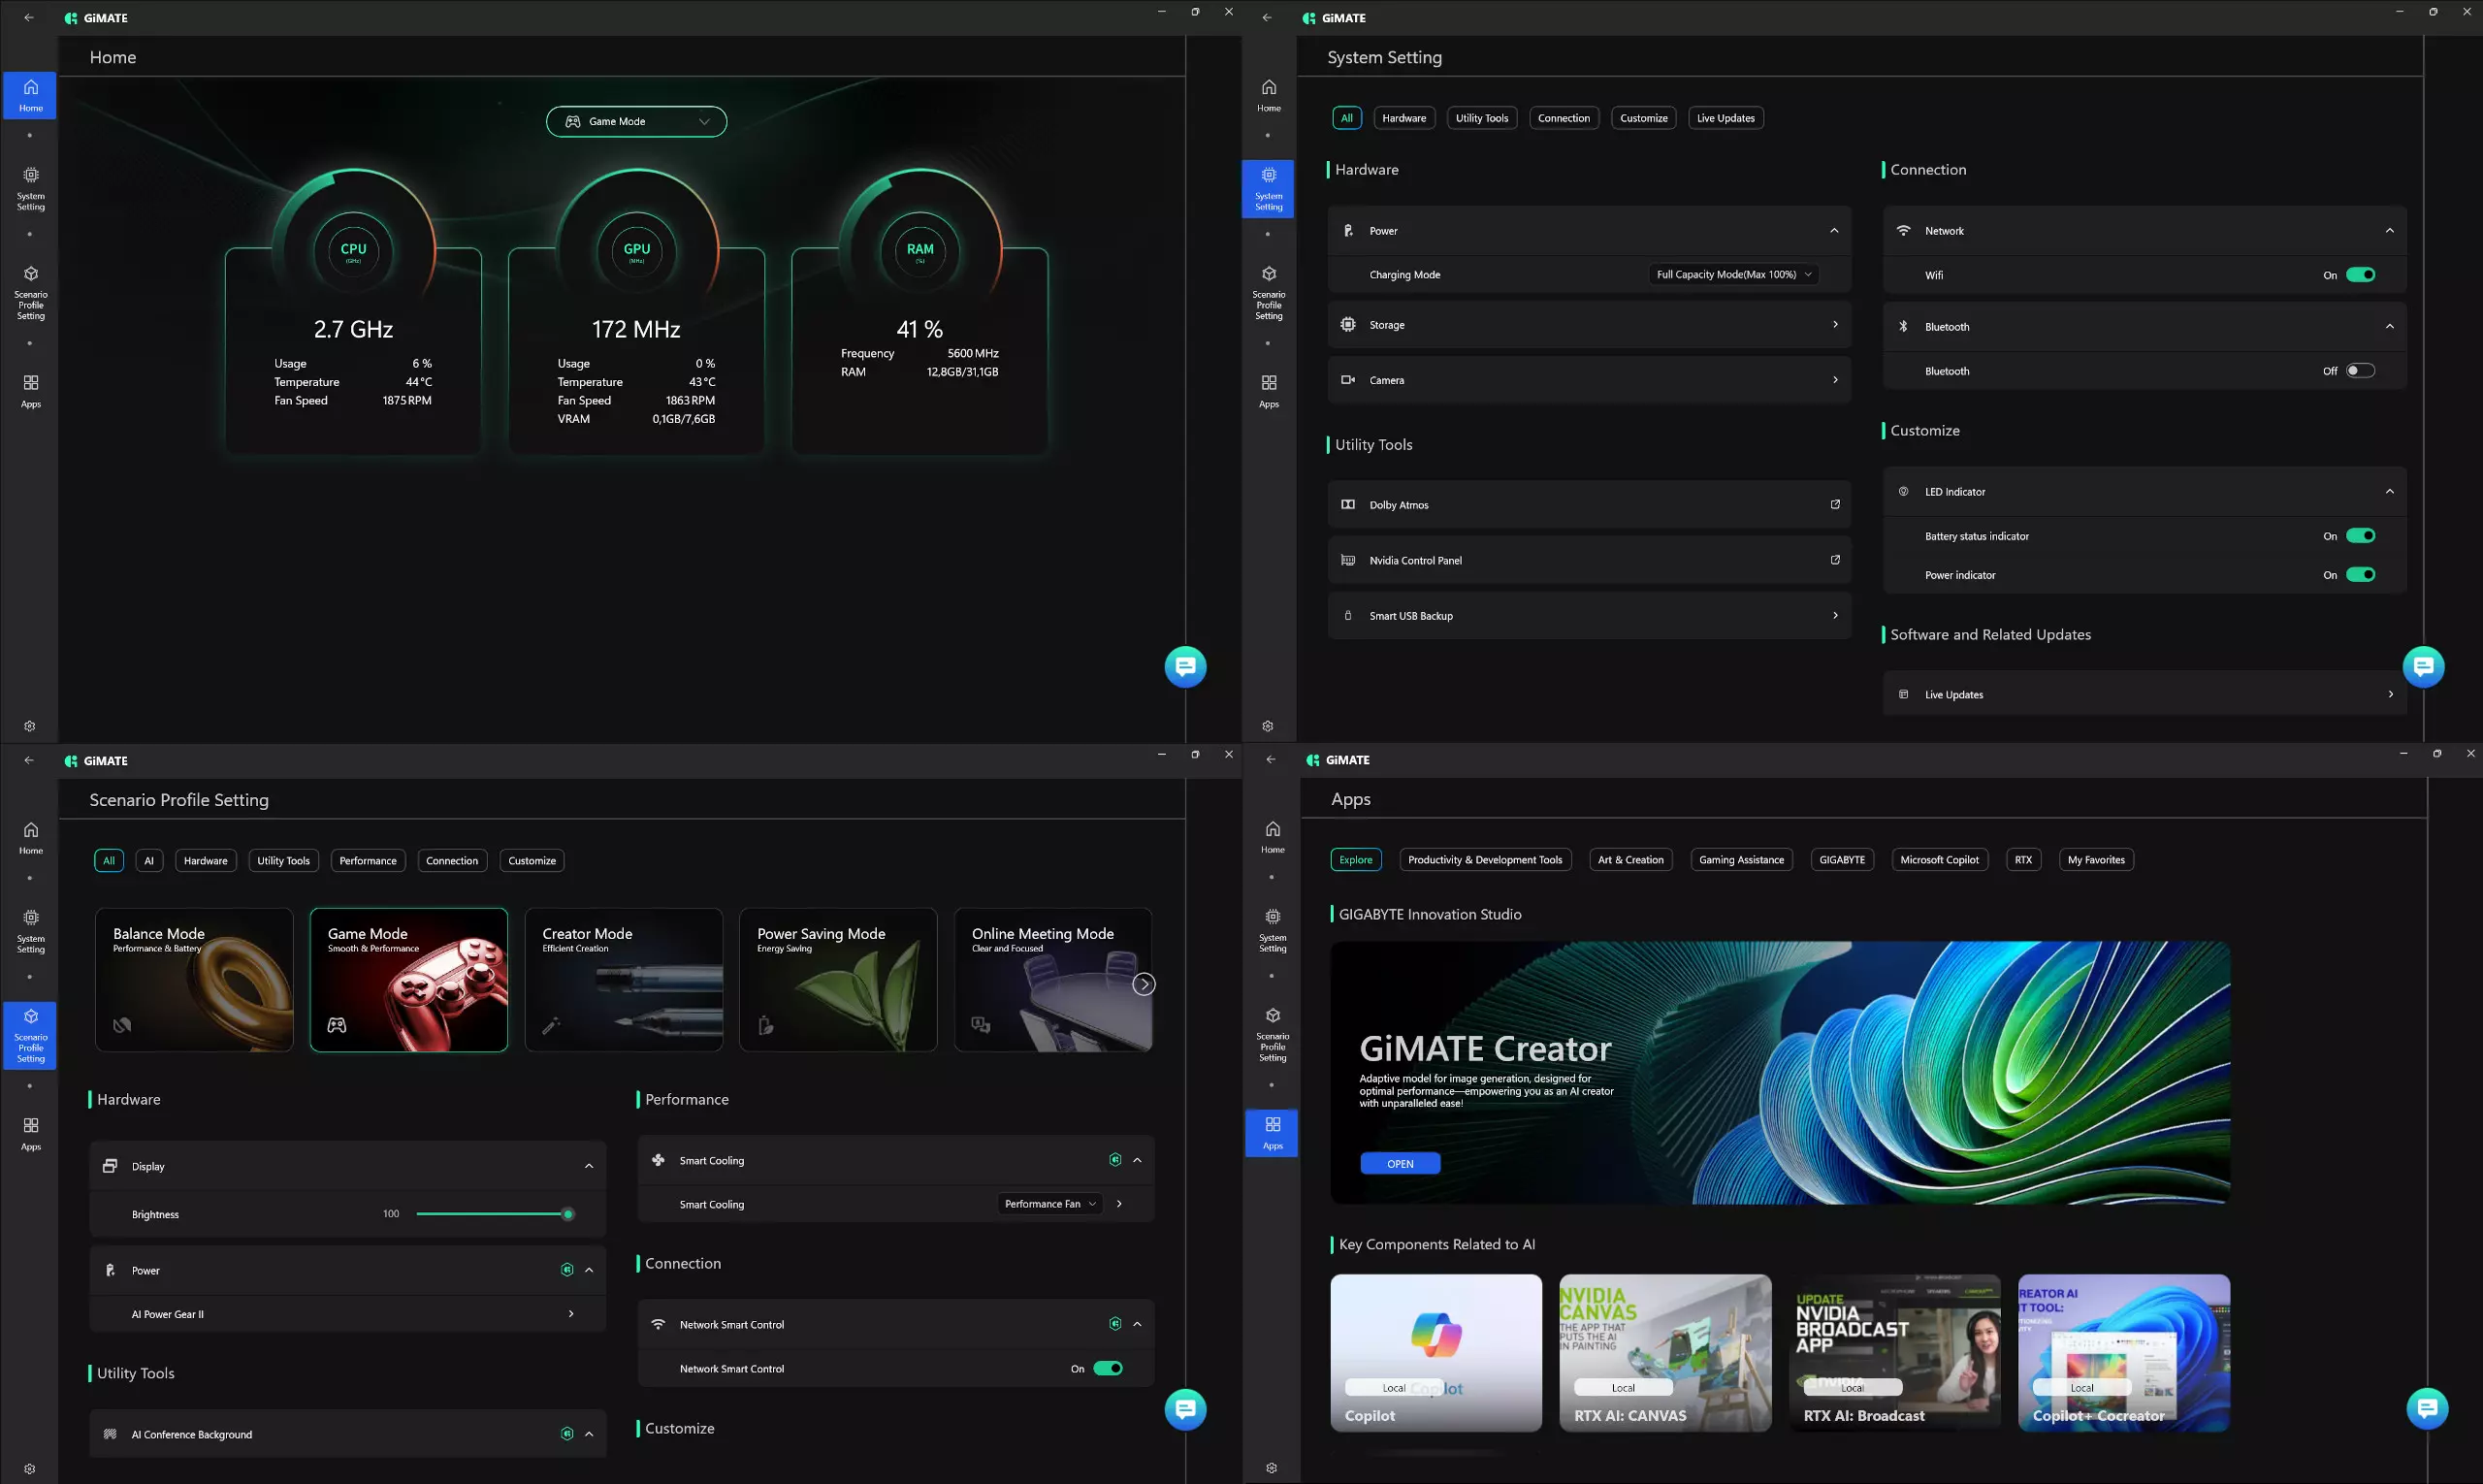
Task: Turn on the Bluetooth toggle
Action: [x=2361, y=371]
